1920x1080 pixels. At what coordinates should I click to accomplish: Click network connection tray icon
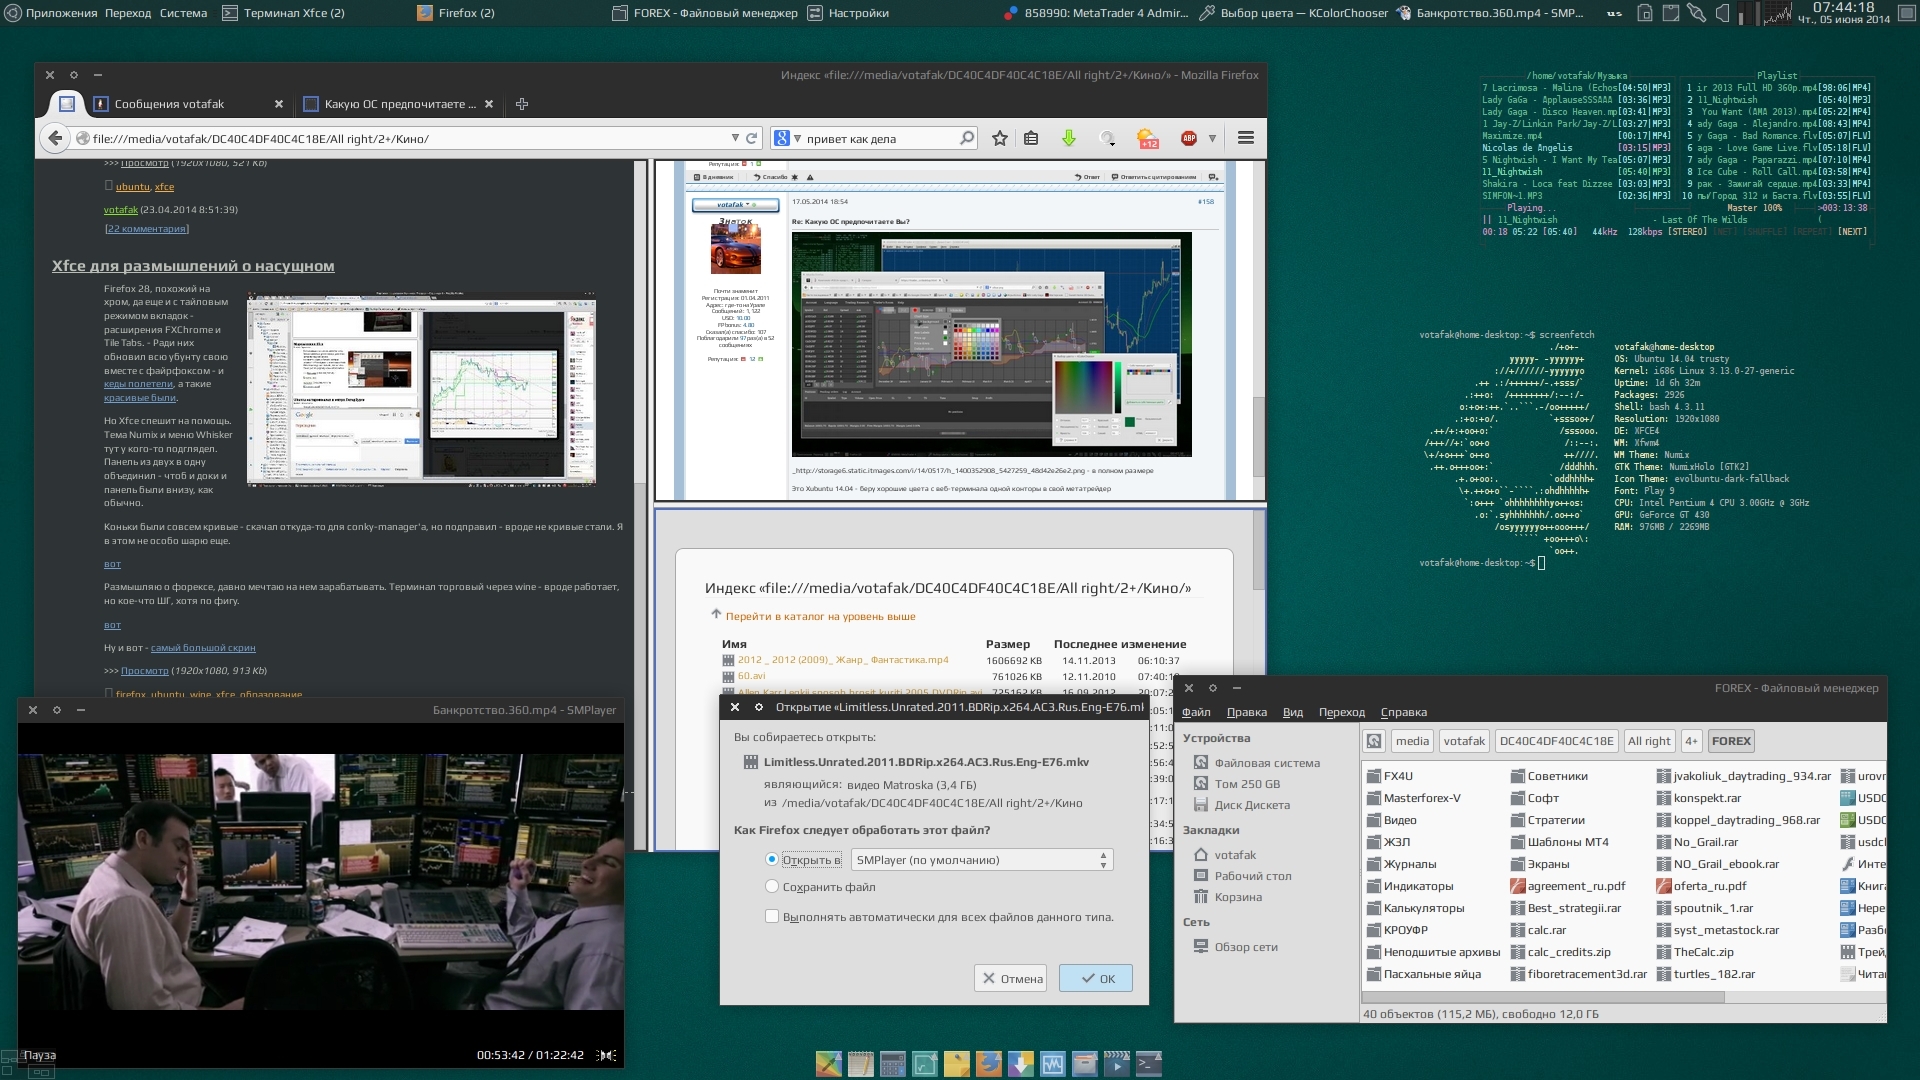(1696, 13)
